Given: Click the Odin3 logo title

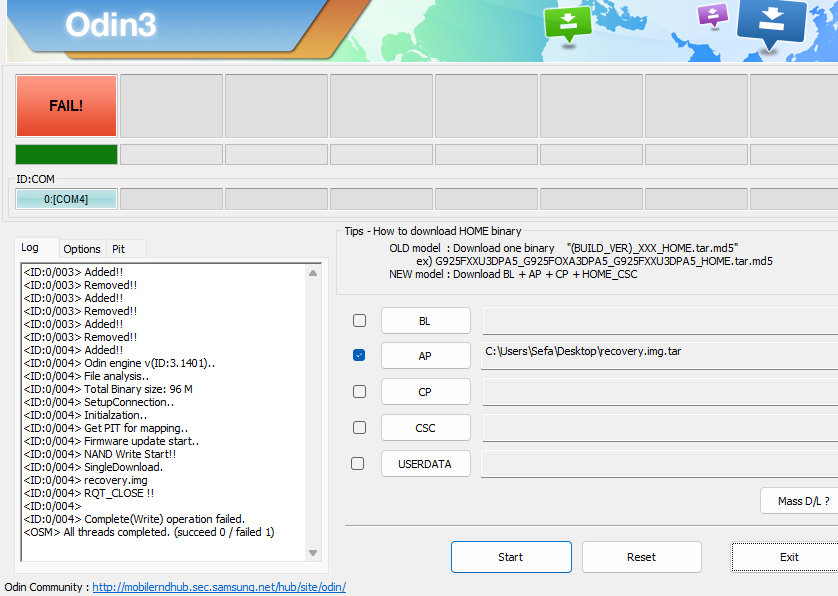Looking at the screenshot, I should click(x=111, y=25).
